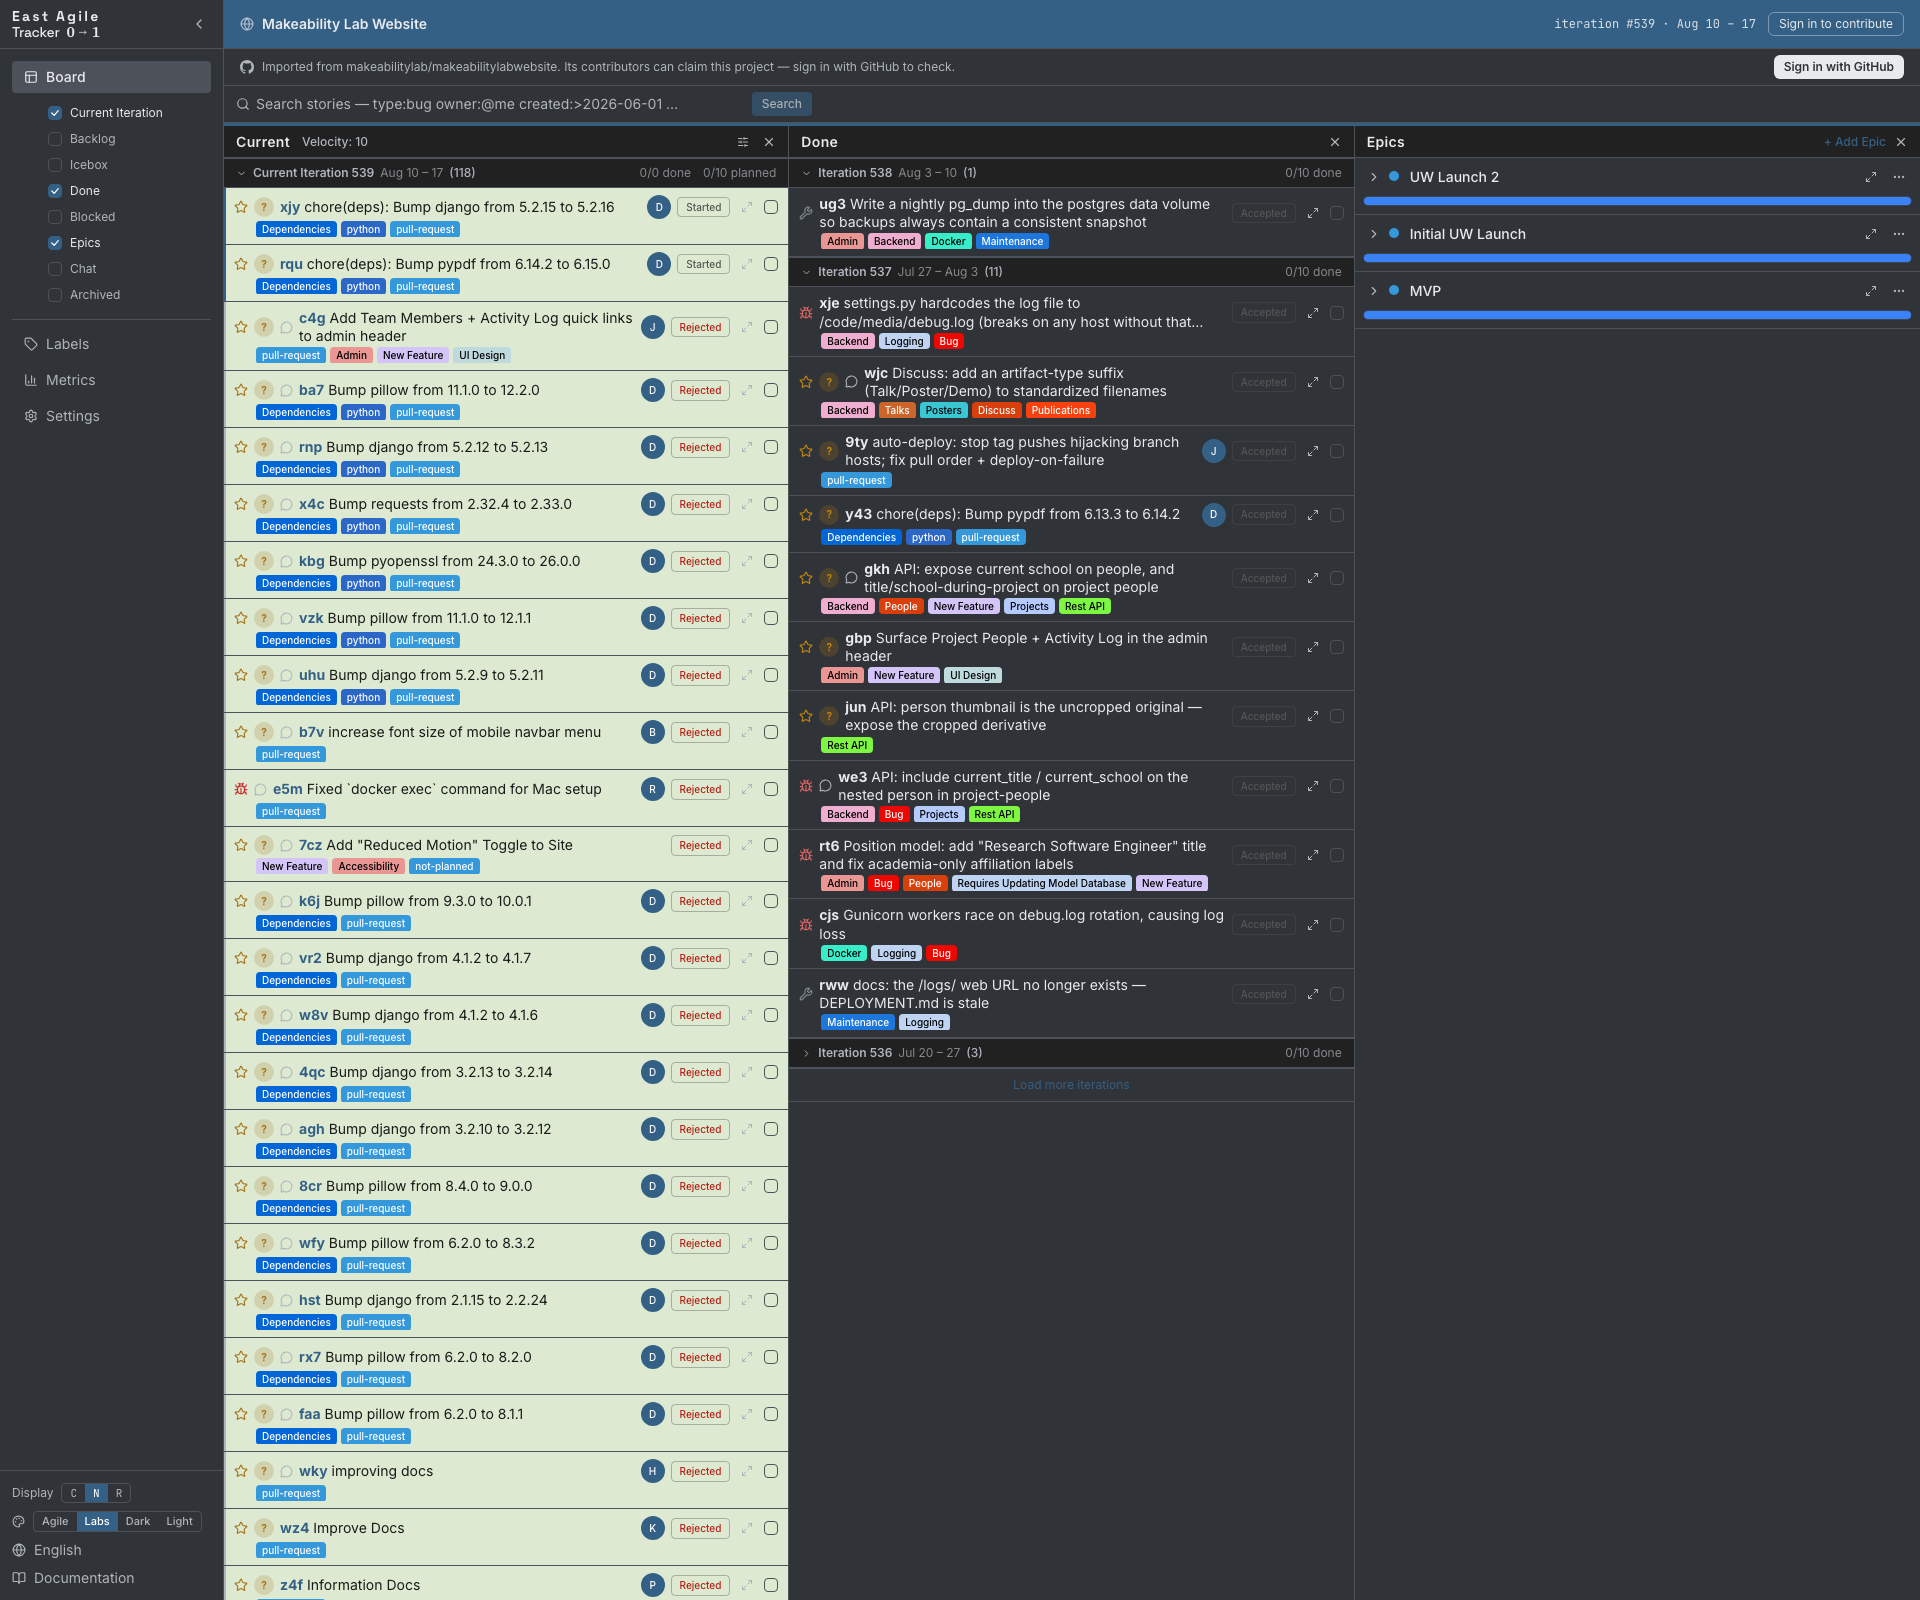Collapse Current Iteration 539 header

tap(241, 173)
